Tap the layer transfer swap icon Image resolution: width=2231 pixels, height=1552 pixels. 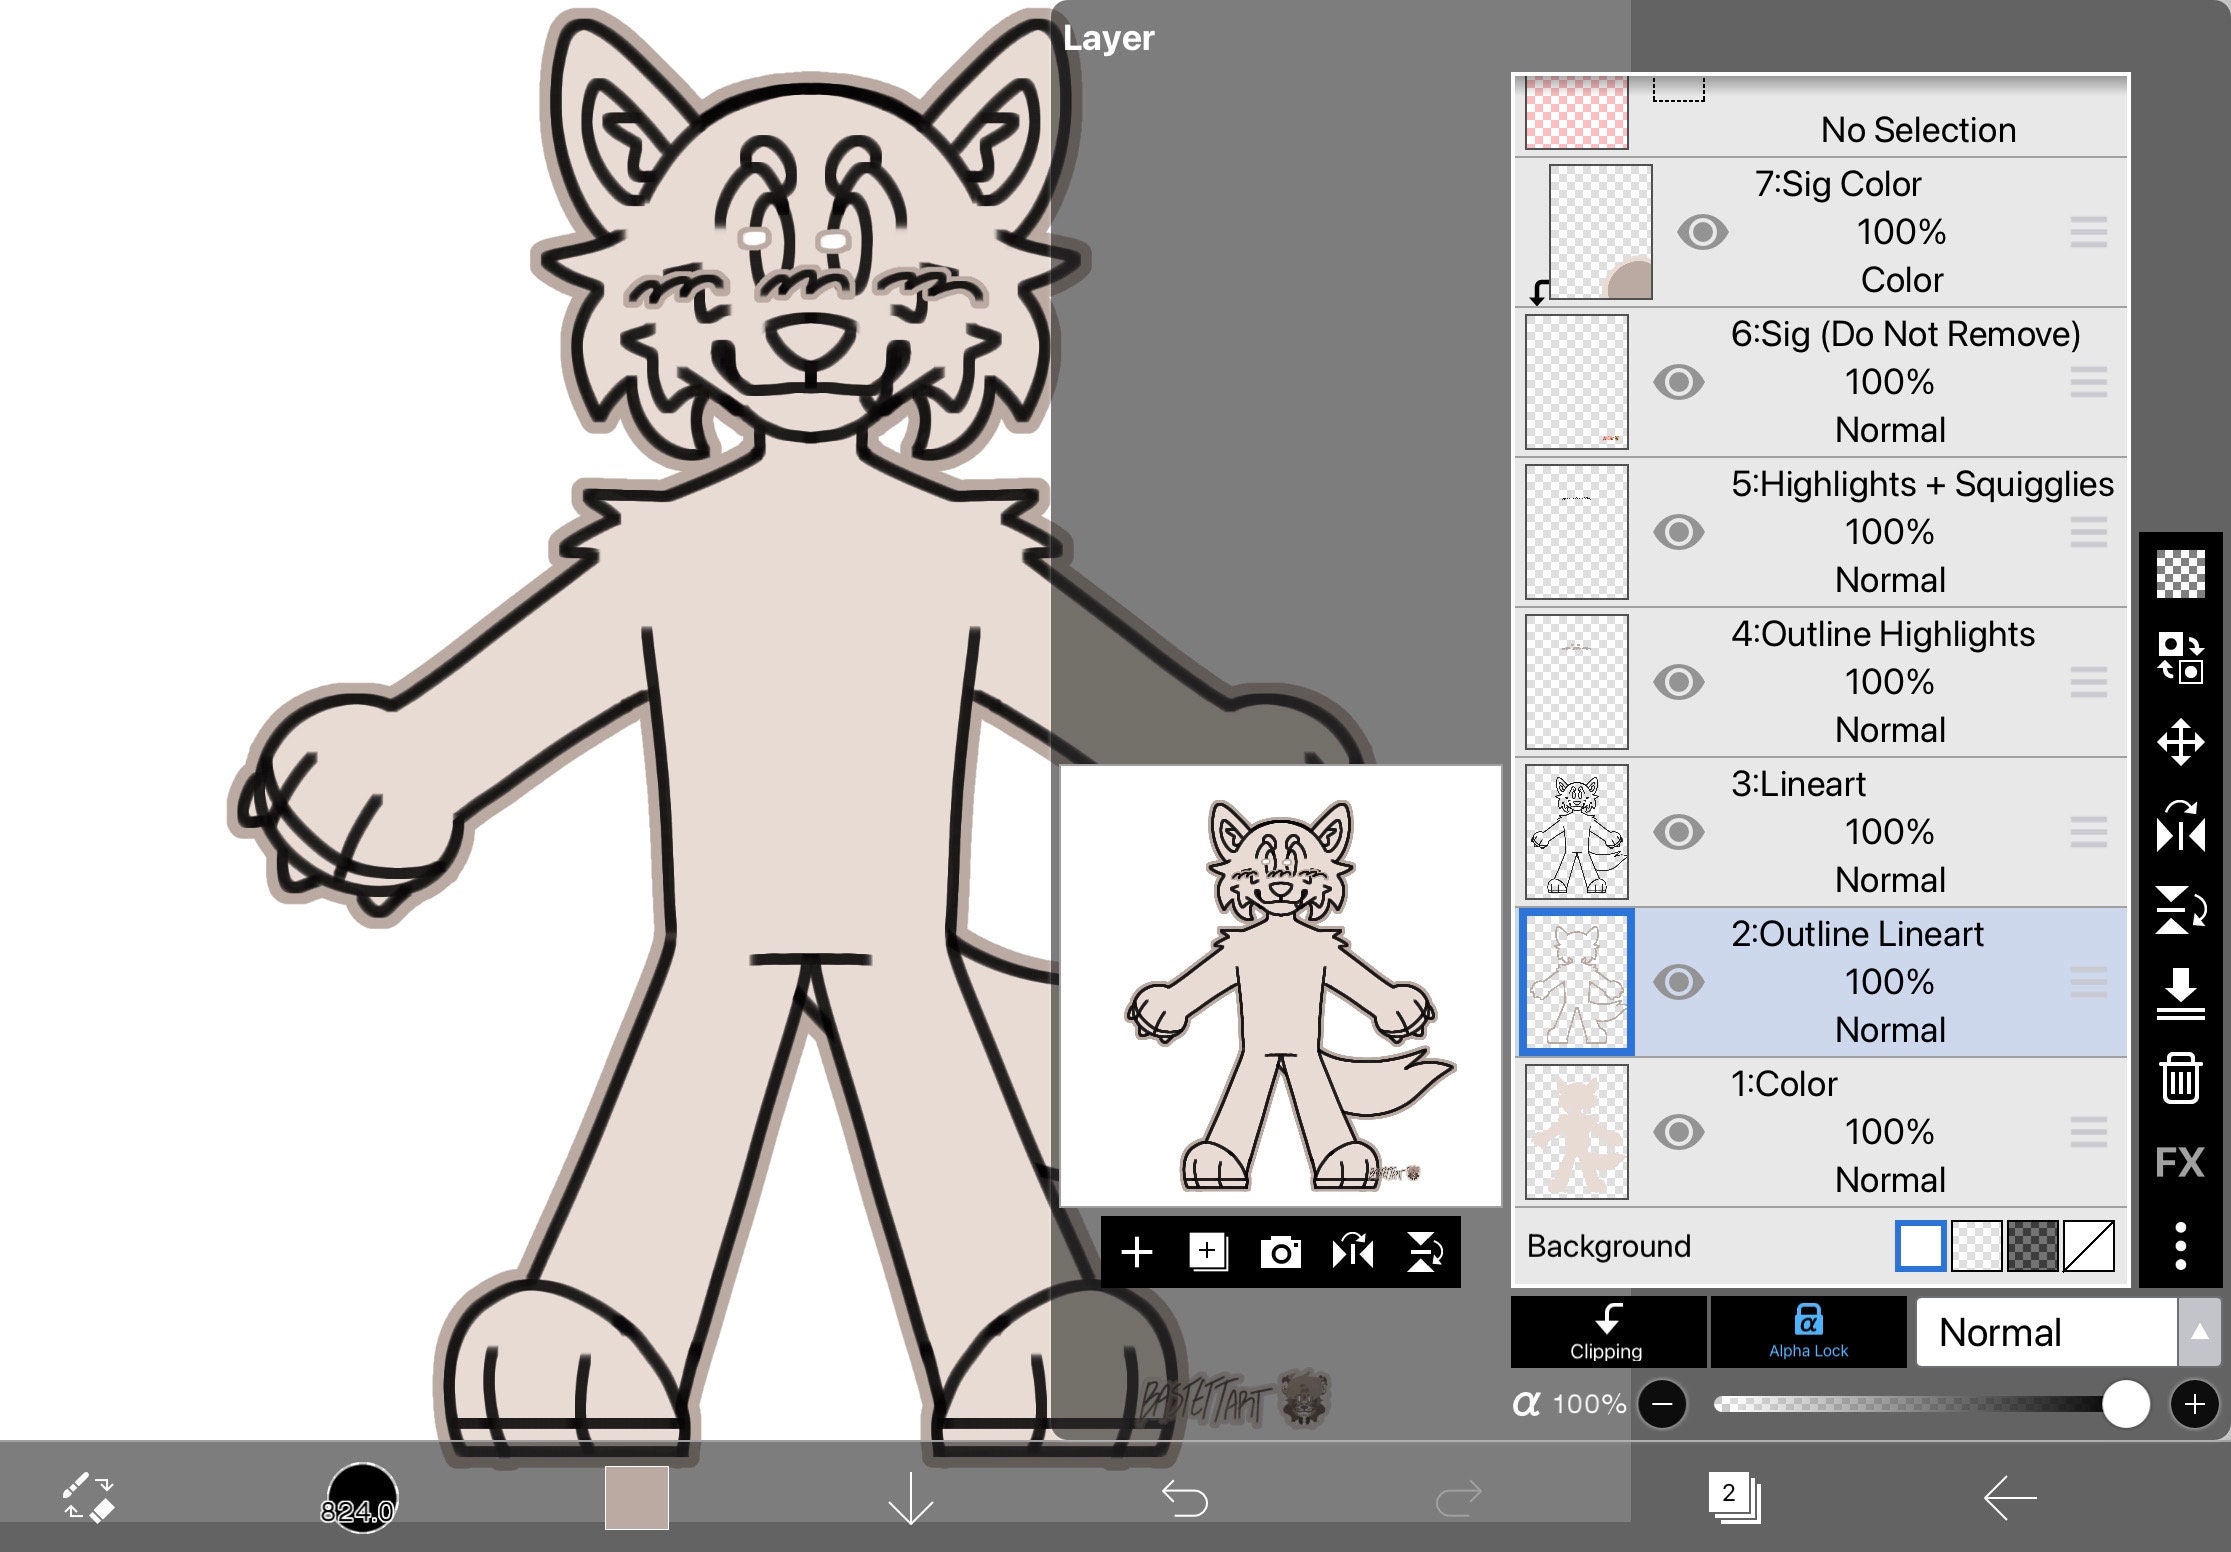[2181, 658]
